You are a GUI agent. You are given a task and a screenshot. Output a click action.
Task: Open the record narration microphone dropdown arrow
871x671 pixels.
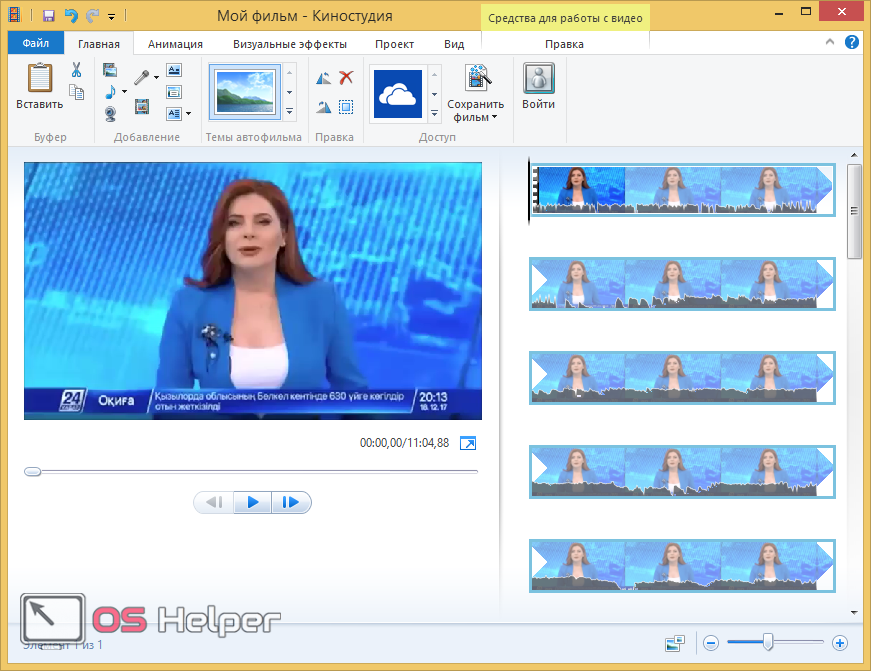pos(156,77)
